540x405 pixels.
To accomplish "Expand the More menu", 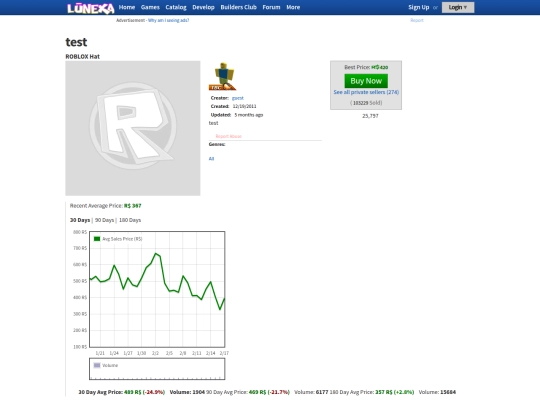I will (293, 7).
